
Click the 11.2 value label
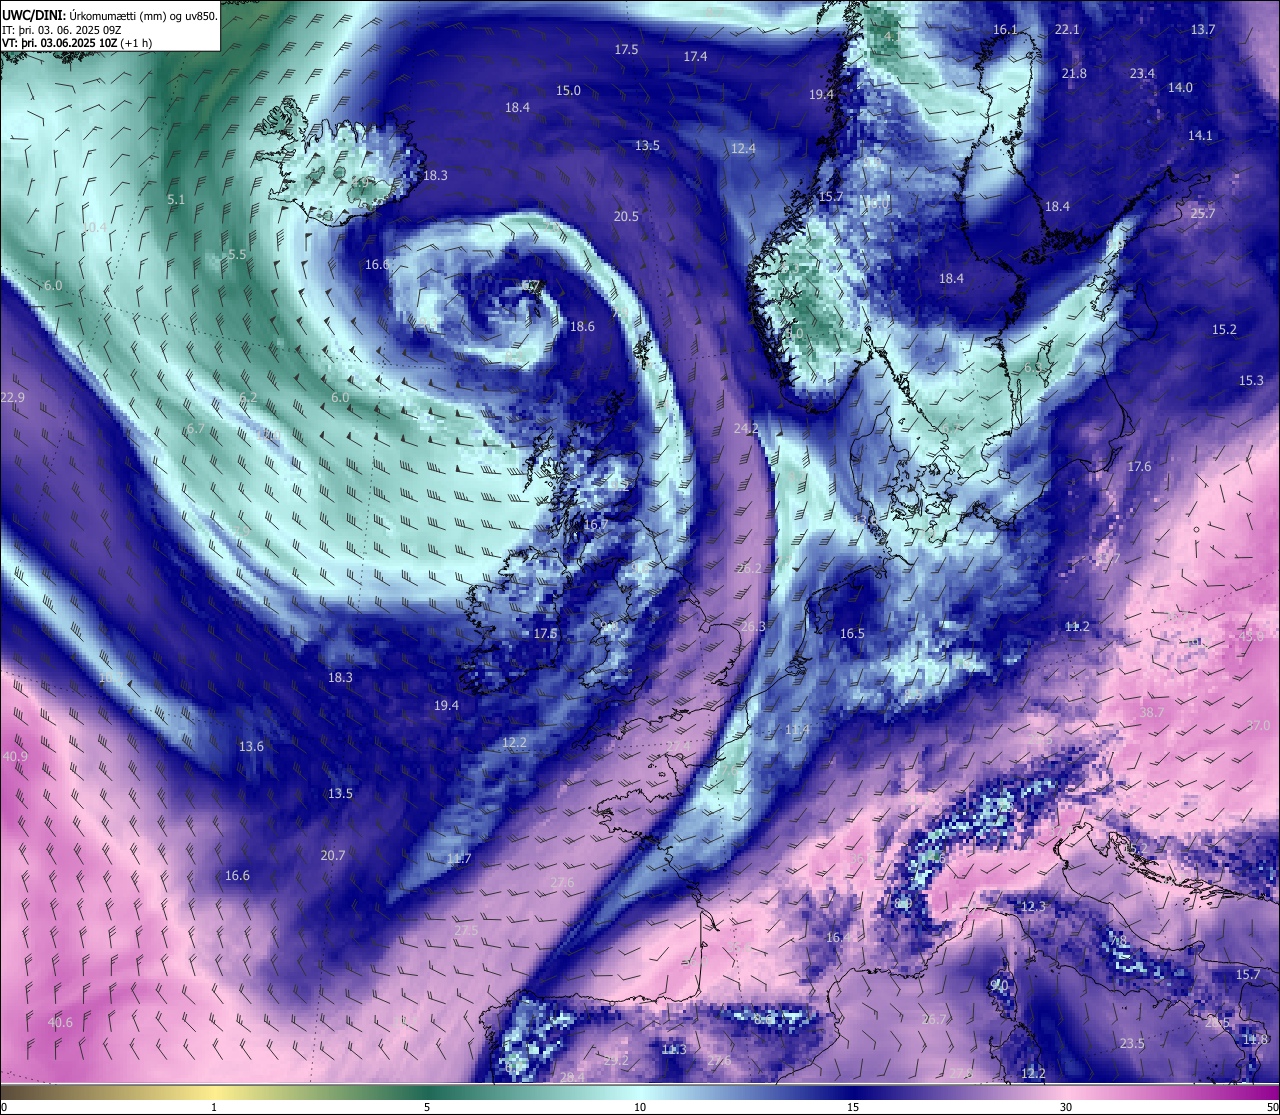(1077, 626)
